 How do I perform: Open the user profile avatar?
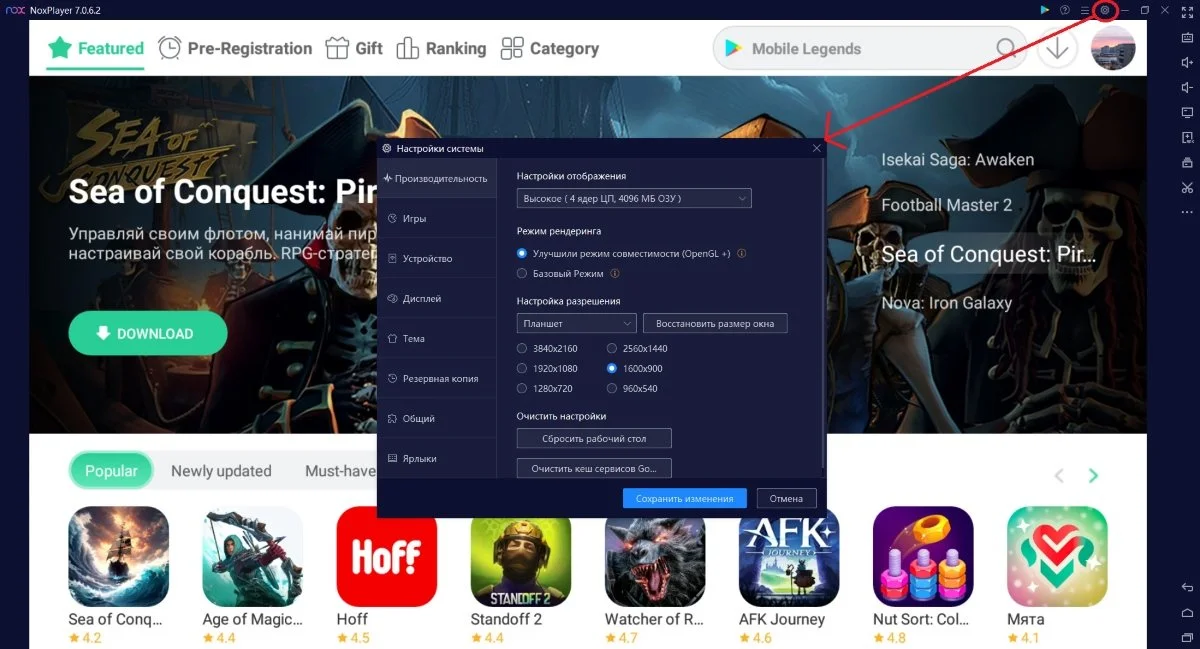pyautogui.click(x=1113, y=48)
